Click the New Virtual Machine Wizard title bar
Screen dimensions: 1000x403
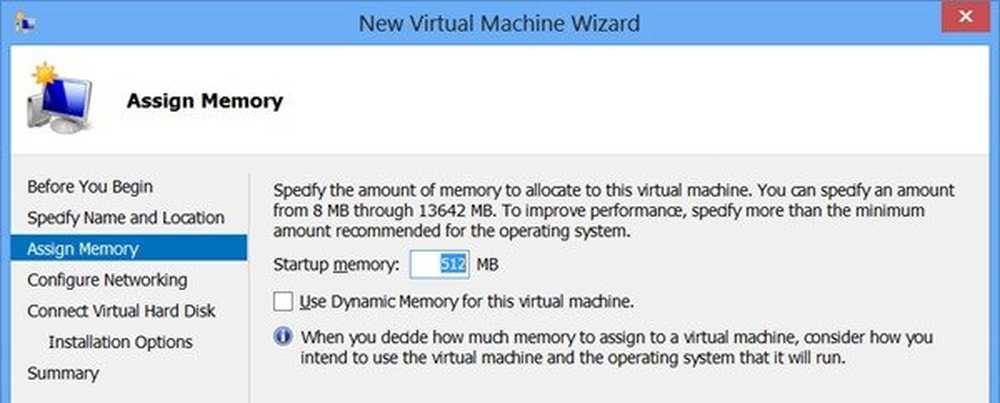pos(499,21)
